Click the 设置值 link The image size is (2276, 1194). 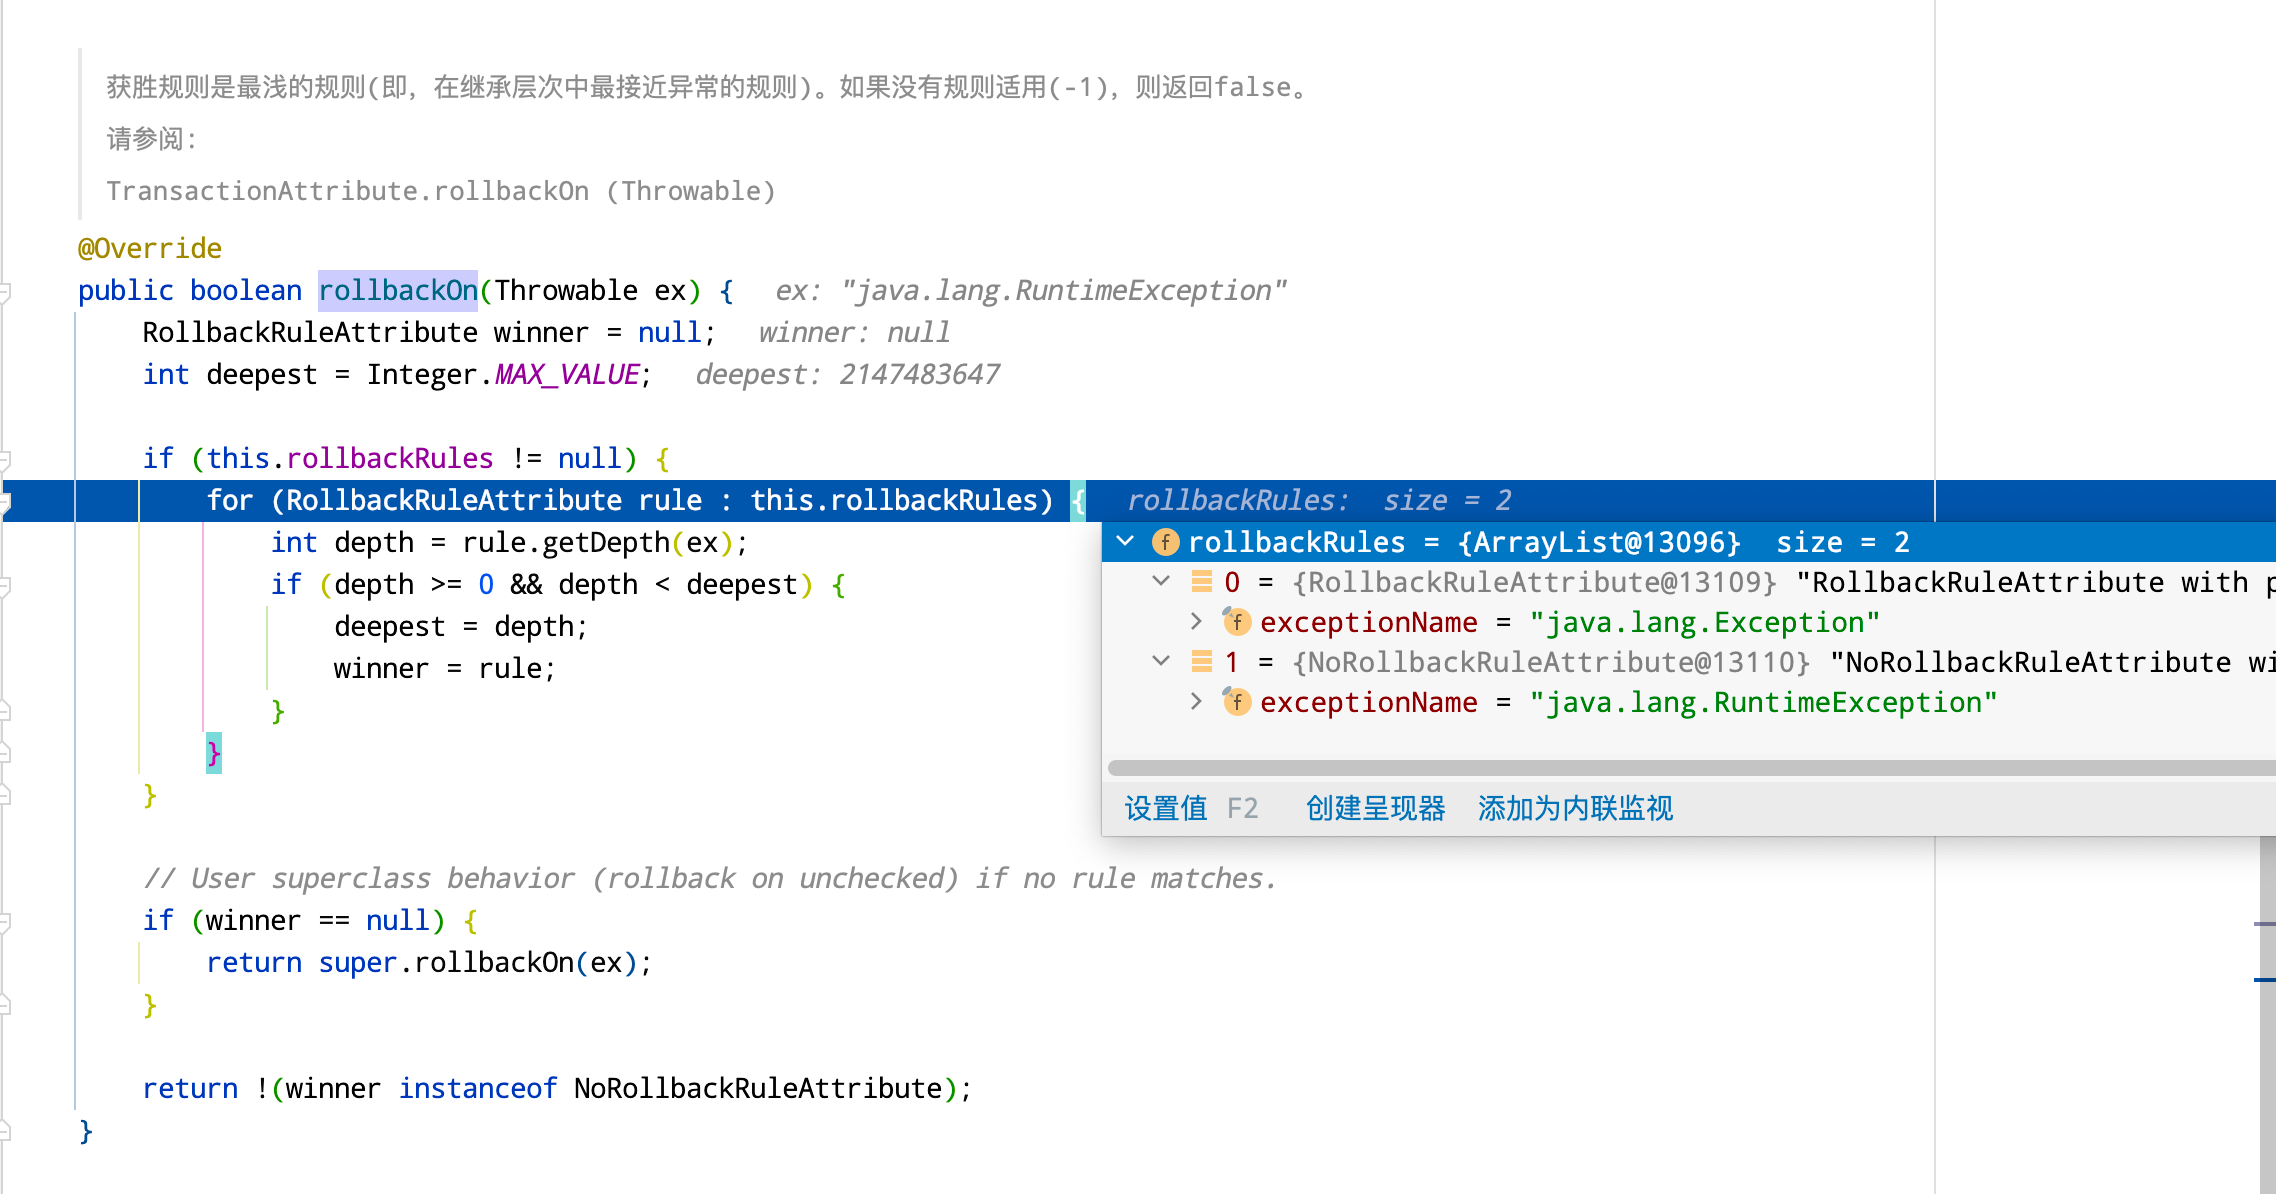pos(1166,808)
